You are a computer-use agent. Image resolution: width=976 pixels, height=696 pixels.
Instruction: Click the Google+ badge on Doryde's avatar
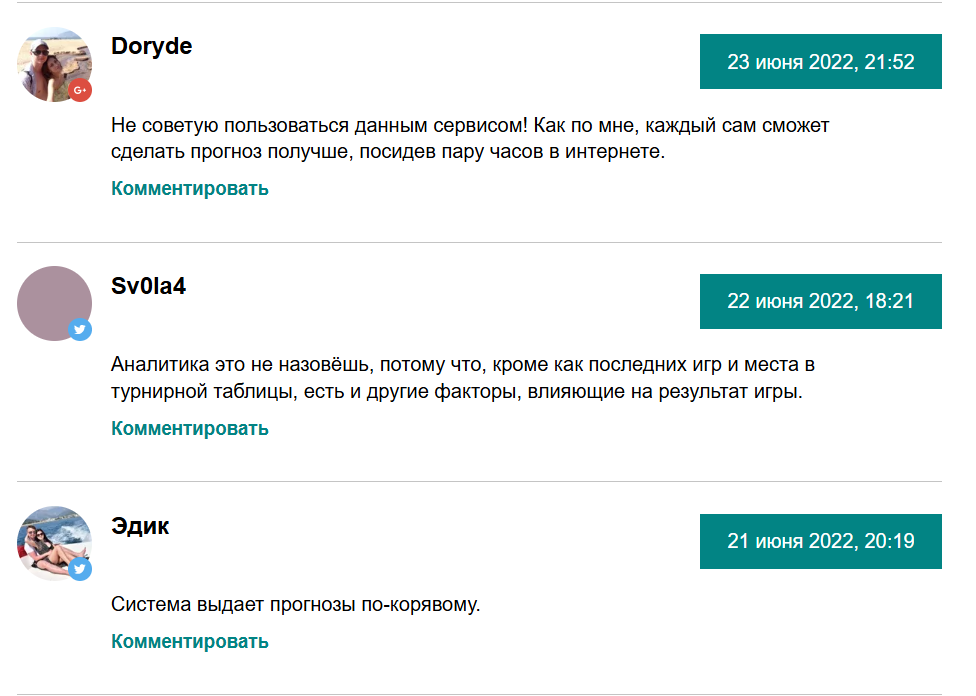click(x=80, y=90)
